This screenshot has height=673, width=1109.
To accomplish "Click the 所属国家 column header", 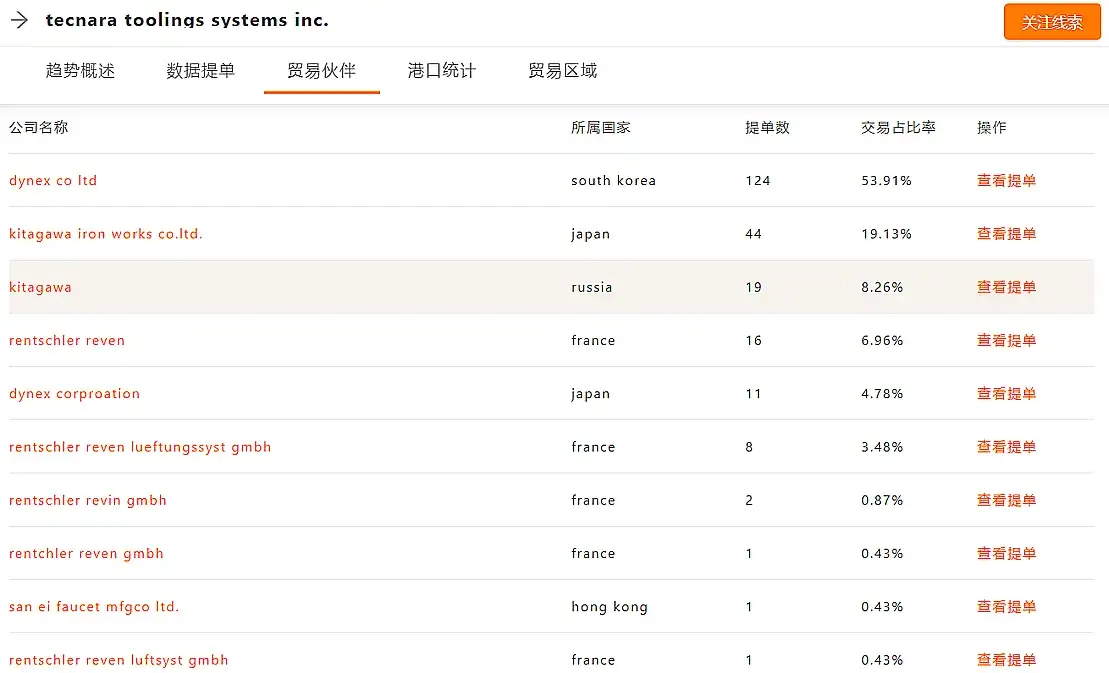I will 600,127.
